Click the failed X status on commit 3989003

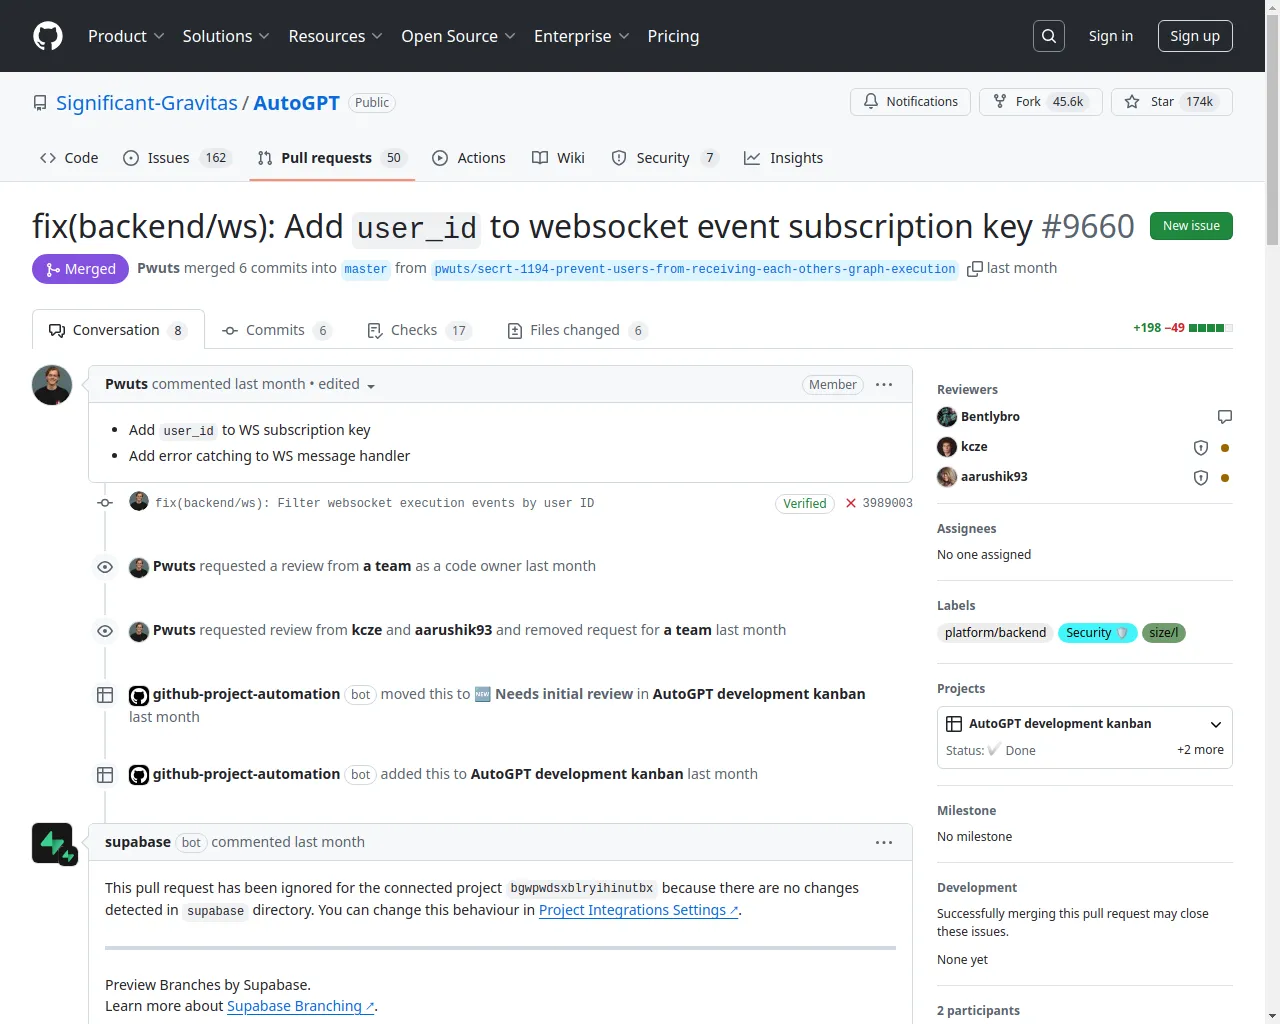(851, 503)
